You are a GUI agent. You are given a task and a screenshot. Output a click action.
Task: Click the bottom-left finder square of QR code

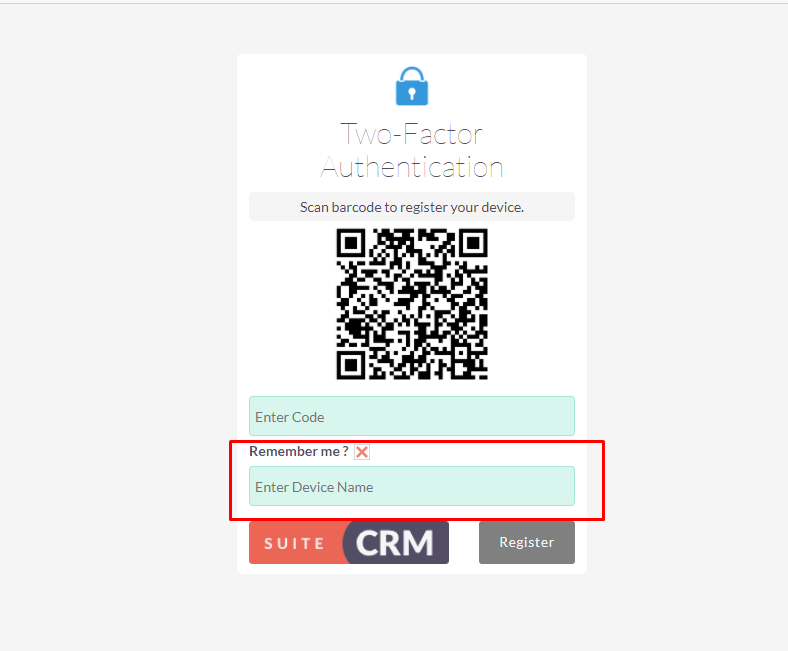[351, 365]
